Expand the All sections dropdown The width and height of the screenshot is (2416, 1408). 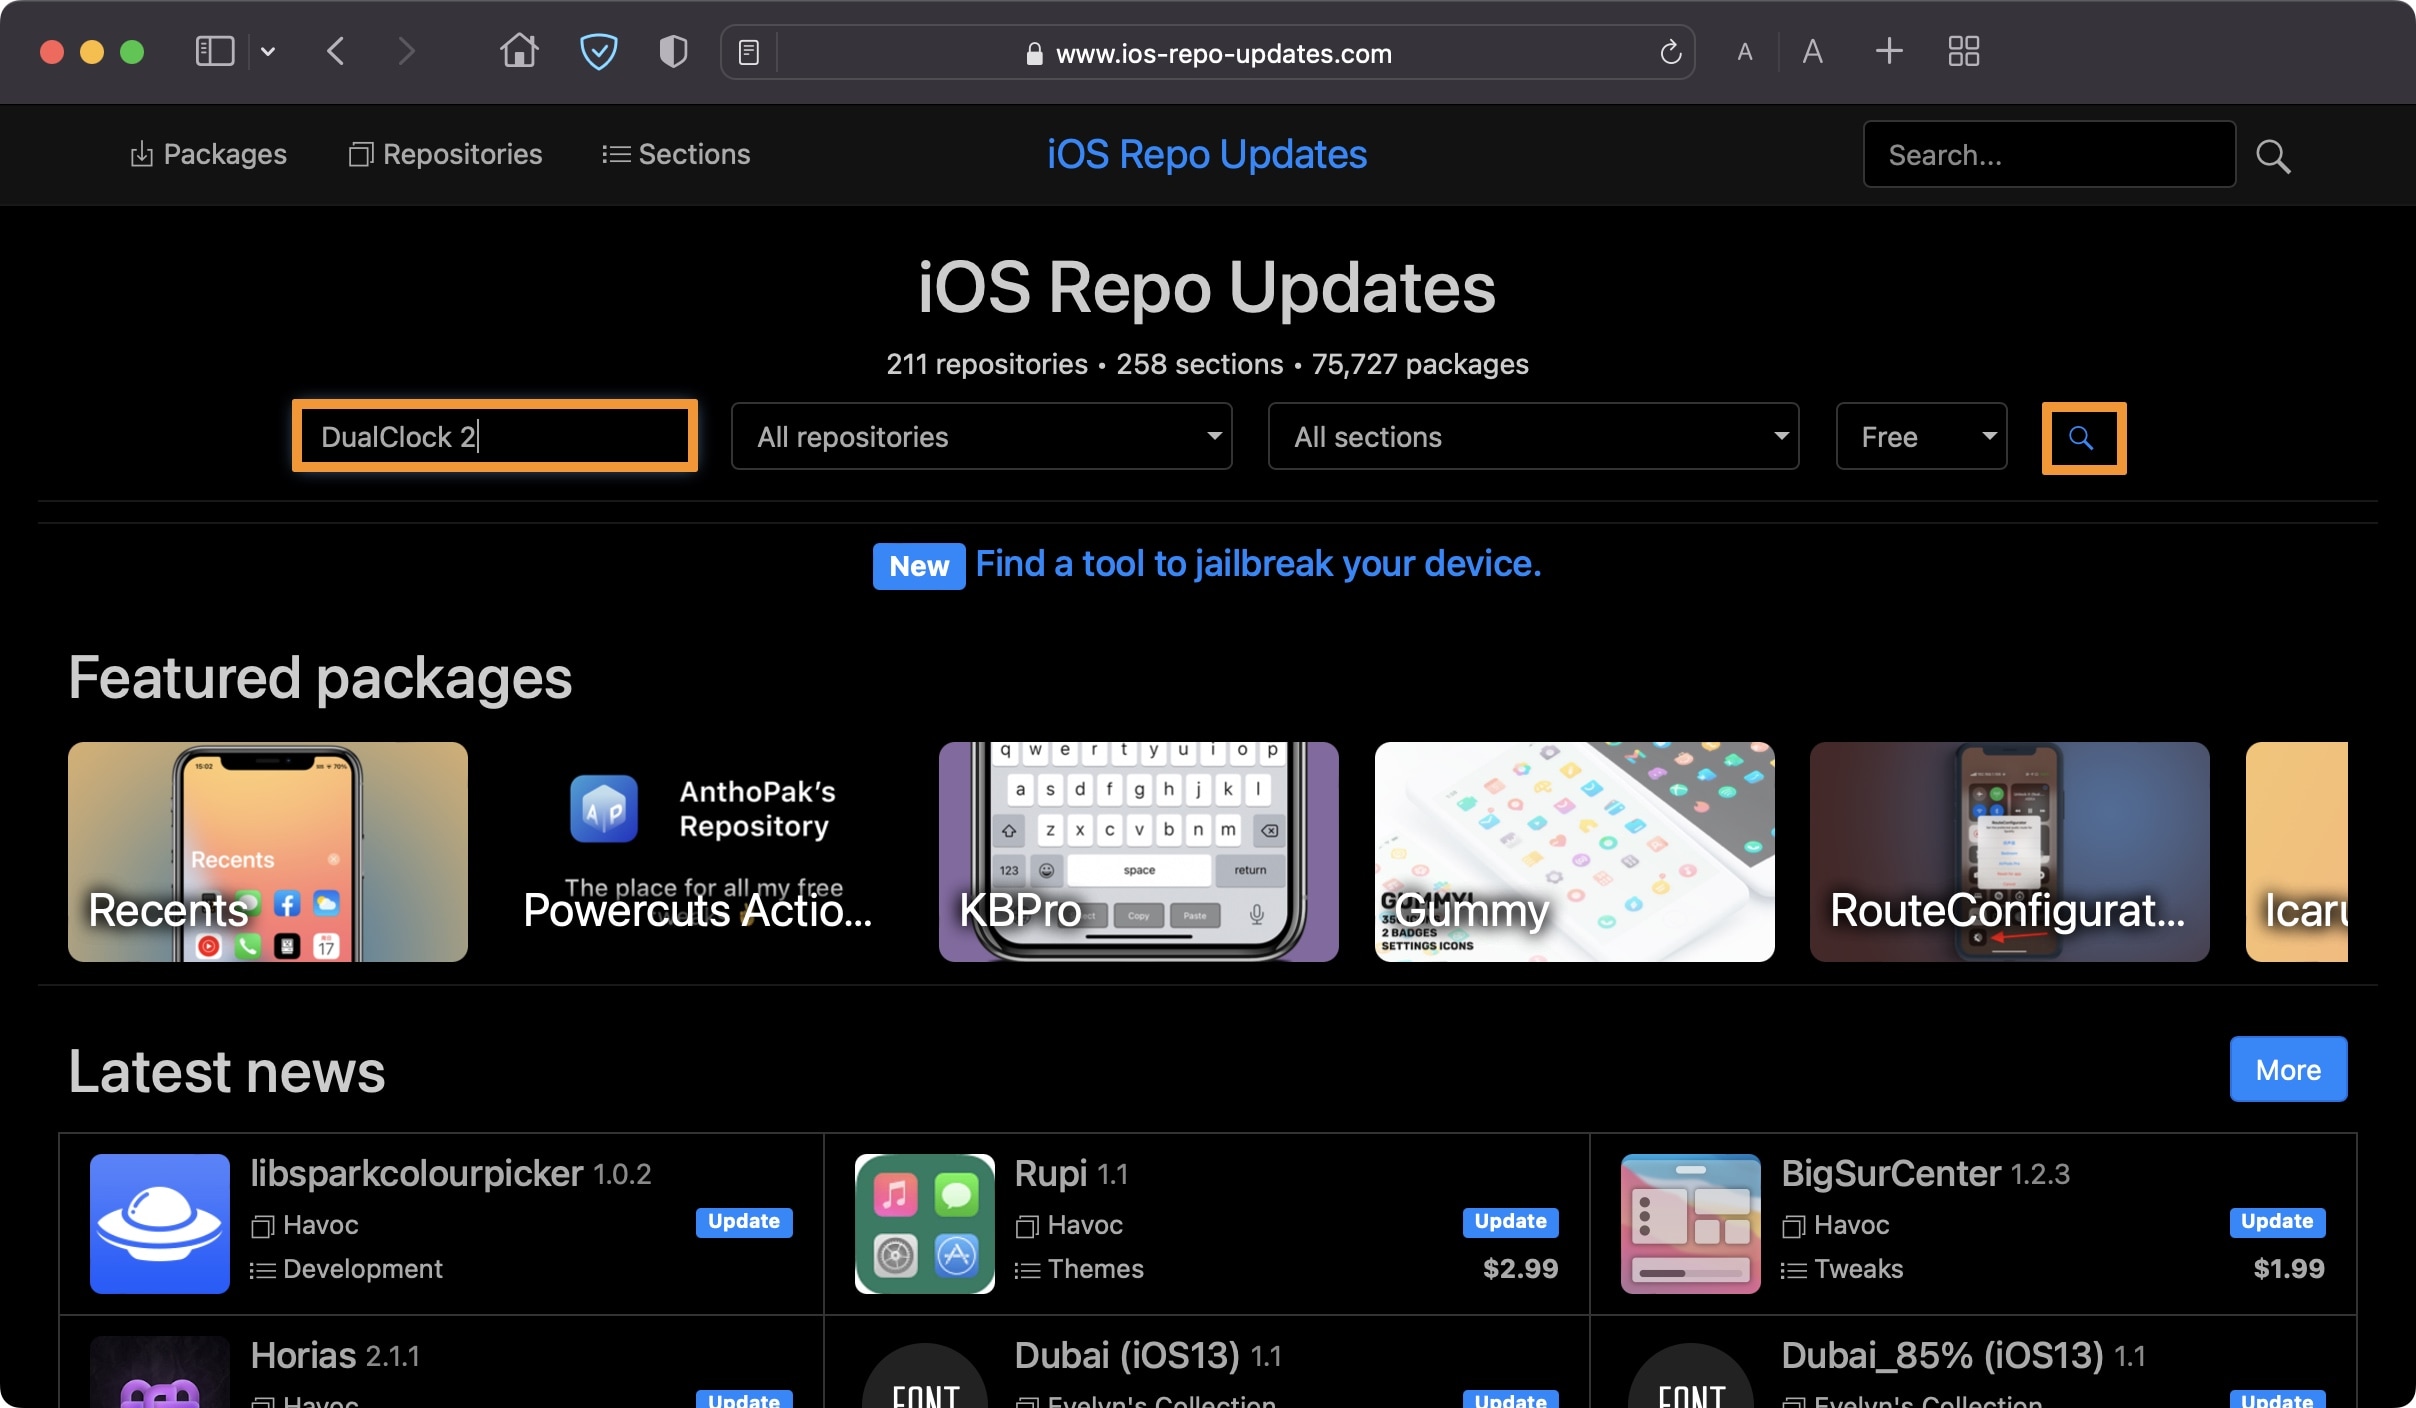coord(1533,436)
